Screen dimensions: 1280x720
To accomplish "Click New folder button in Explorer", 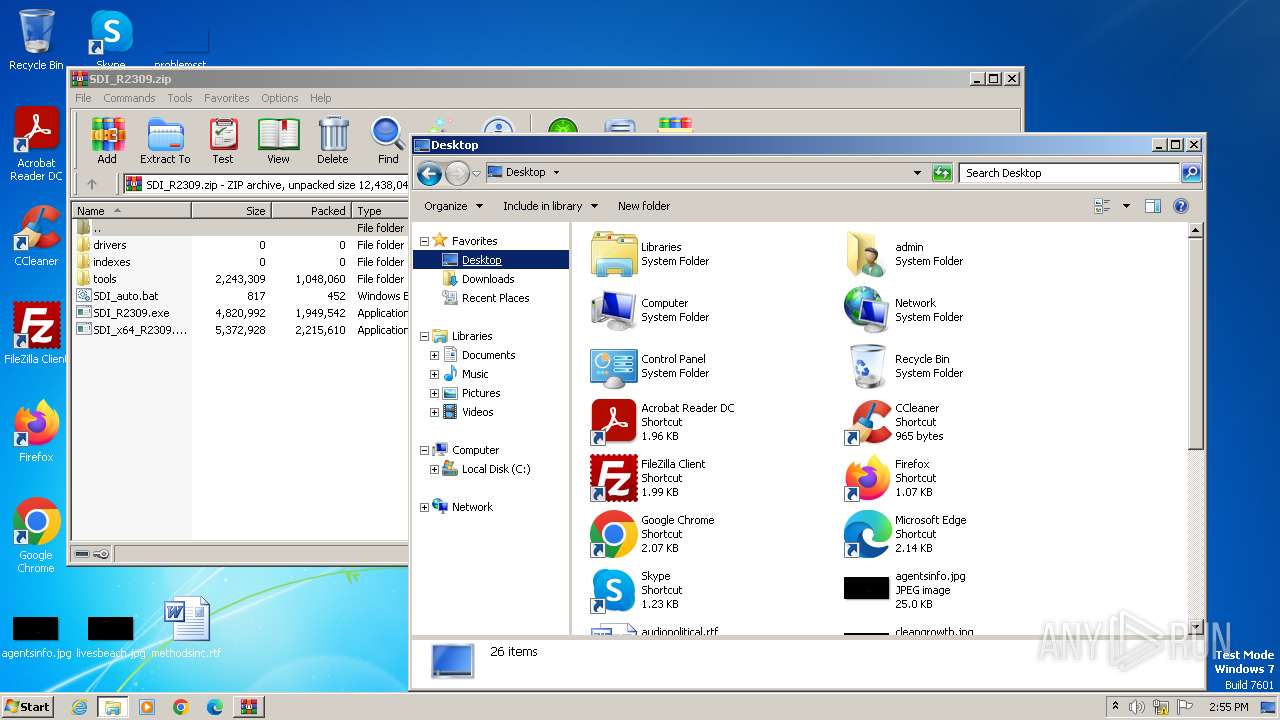I will 644,206.
